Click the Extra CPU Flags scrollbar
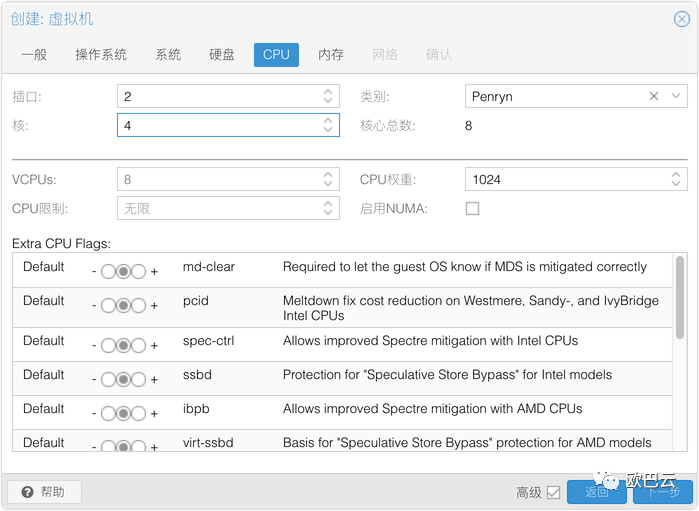 tap(680, 300)
